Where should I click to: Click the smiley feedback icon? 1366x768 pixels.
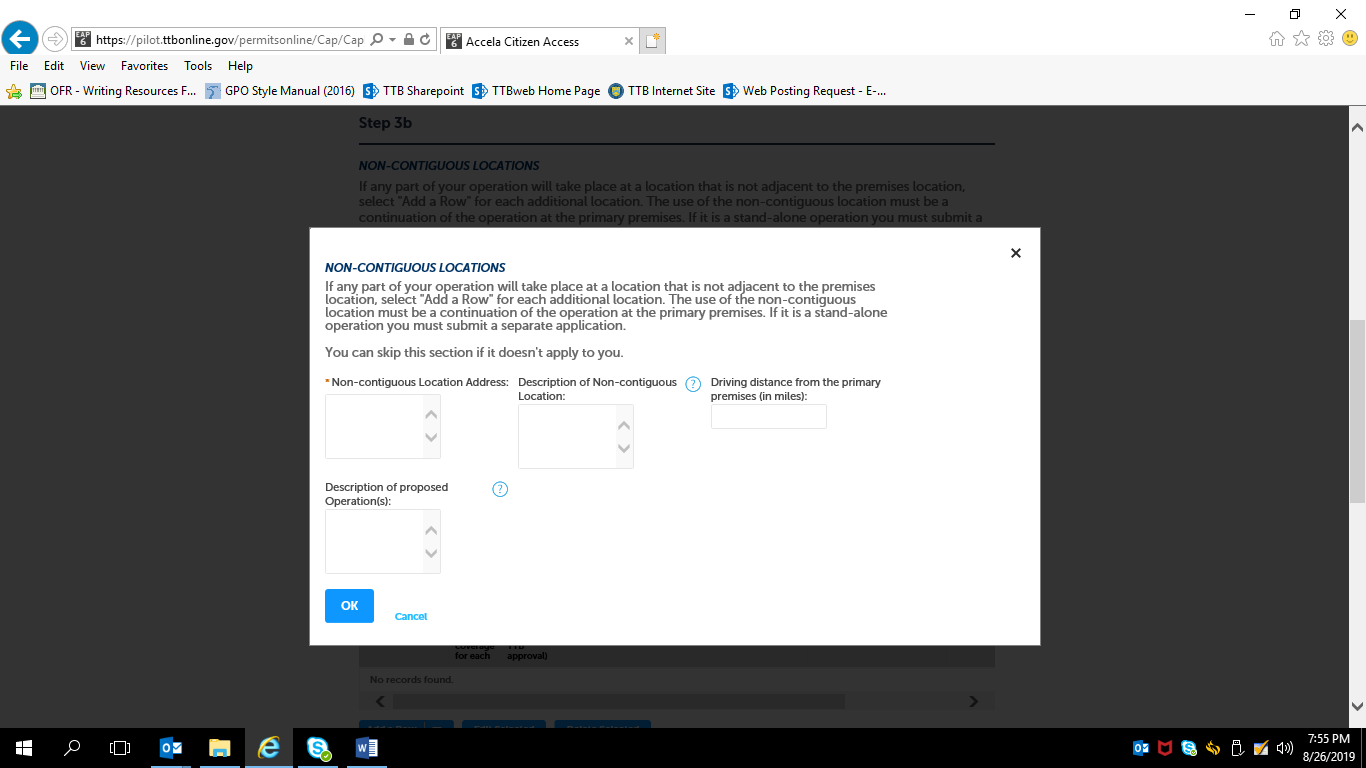1350,39
